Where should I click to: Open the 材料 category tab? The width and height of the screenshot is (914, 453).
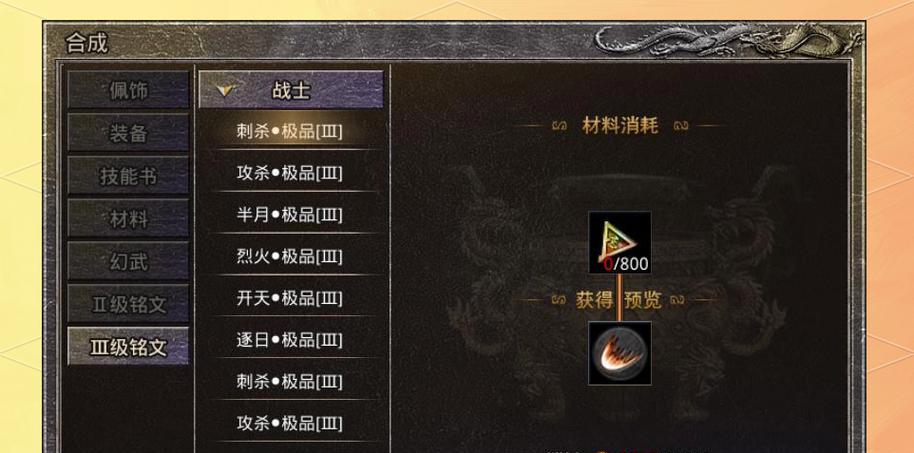pos(128,219)
